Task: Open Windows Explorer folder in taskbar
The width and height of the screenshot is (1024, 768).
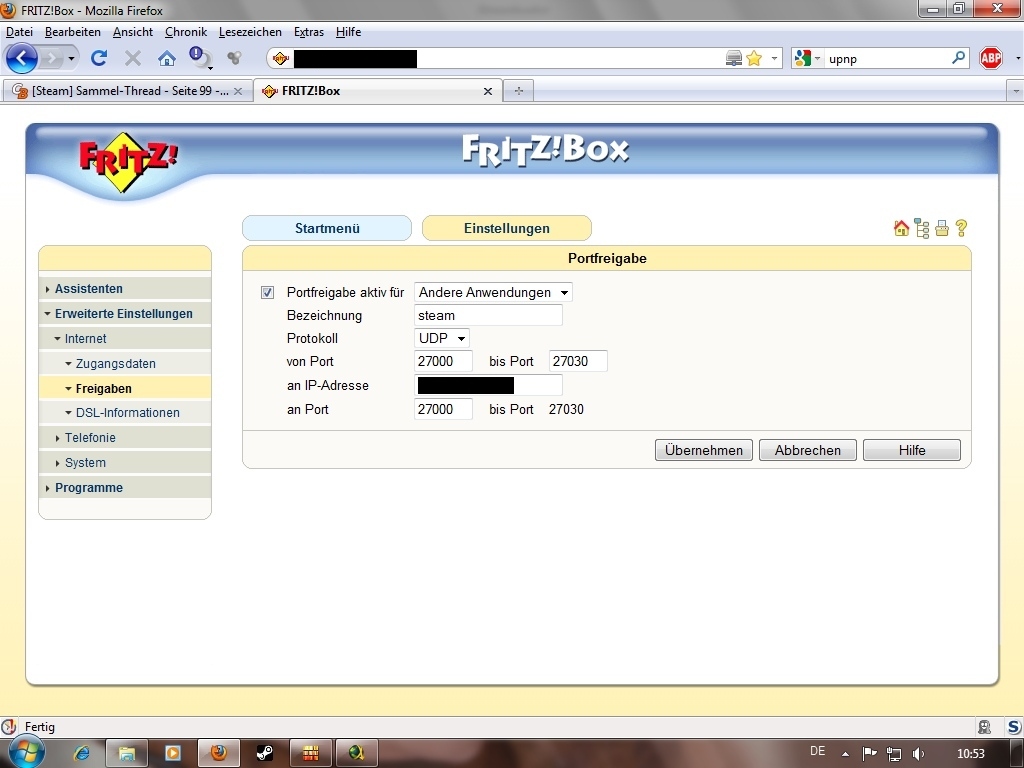Action: (127, 753)
